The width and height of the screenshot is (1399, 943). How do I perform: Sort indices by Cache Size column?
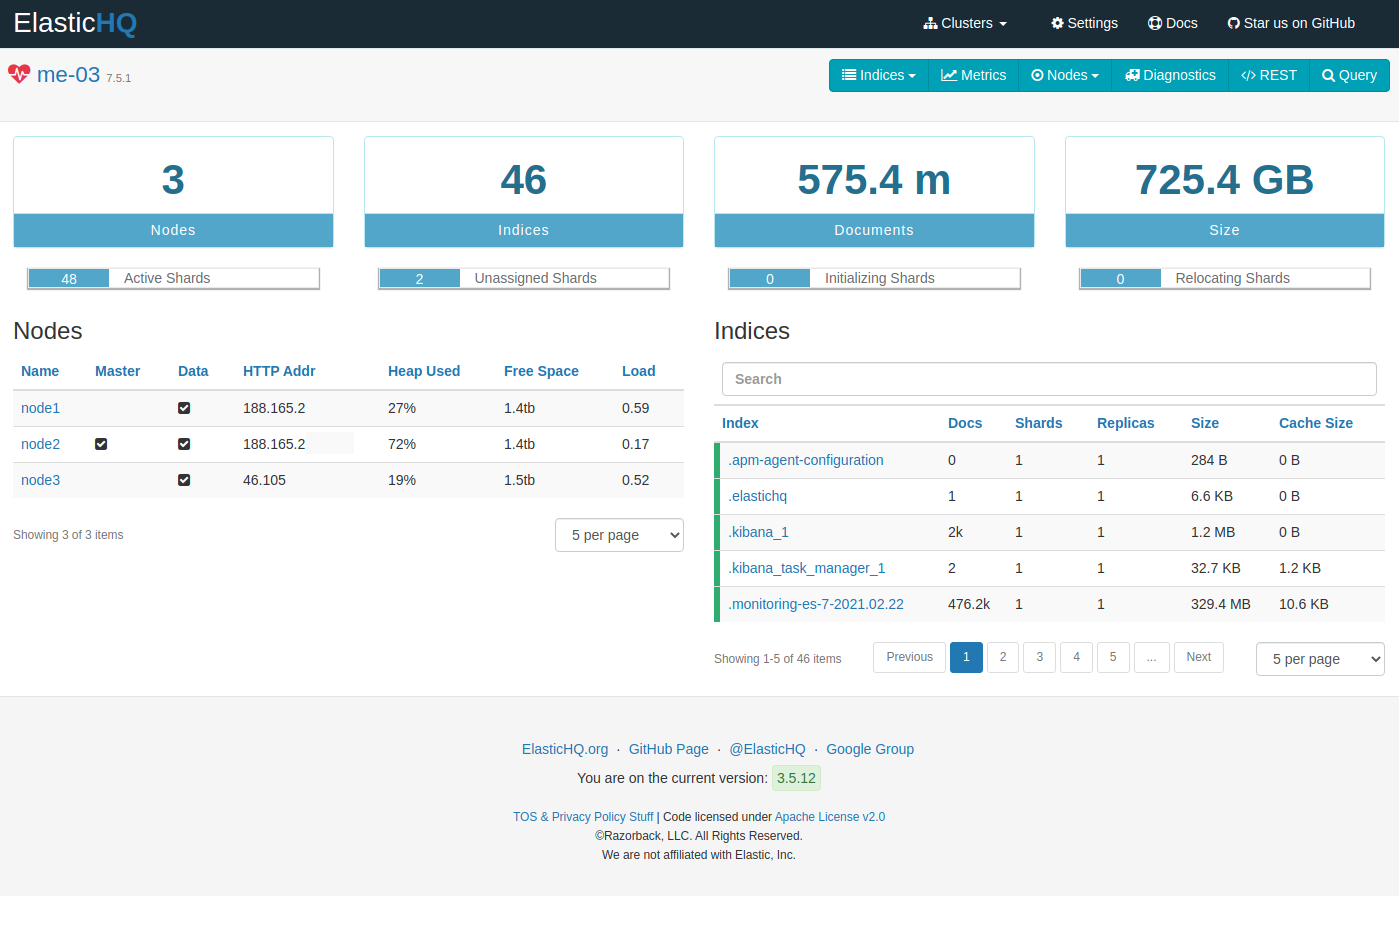pyautogui.click(x=1316, y=423)
